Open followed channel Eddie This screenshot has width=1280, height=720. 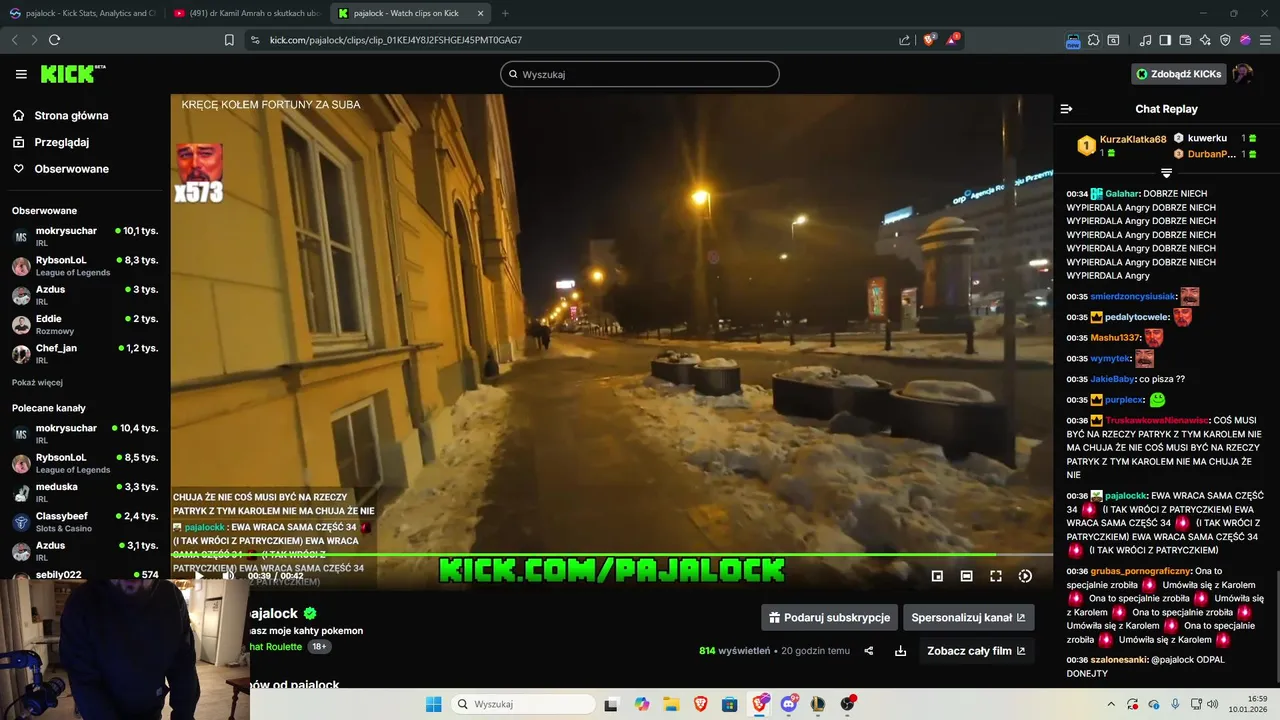85,324
